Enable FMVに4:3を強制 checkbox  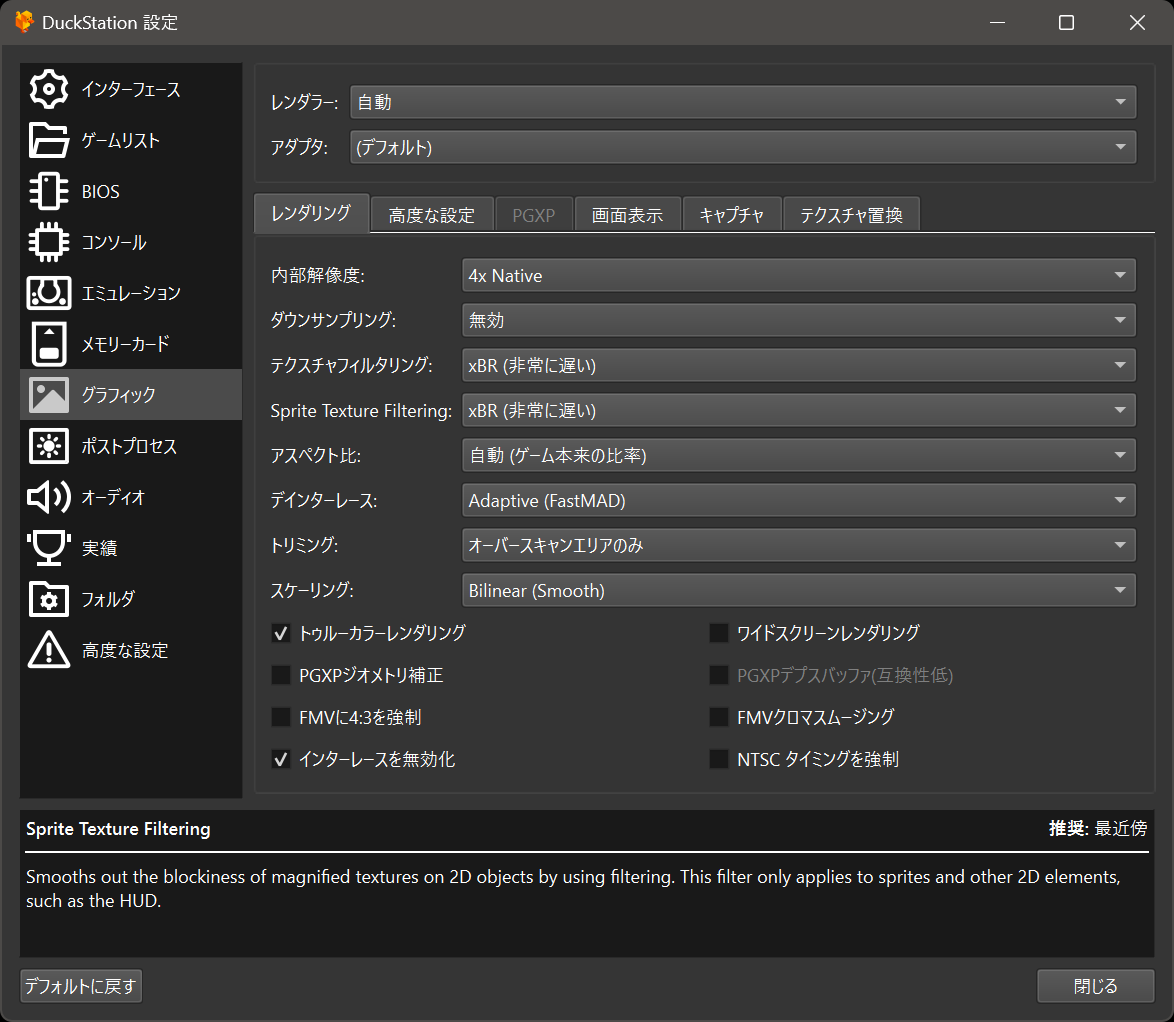point(281,717)
